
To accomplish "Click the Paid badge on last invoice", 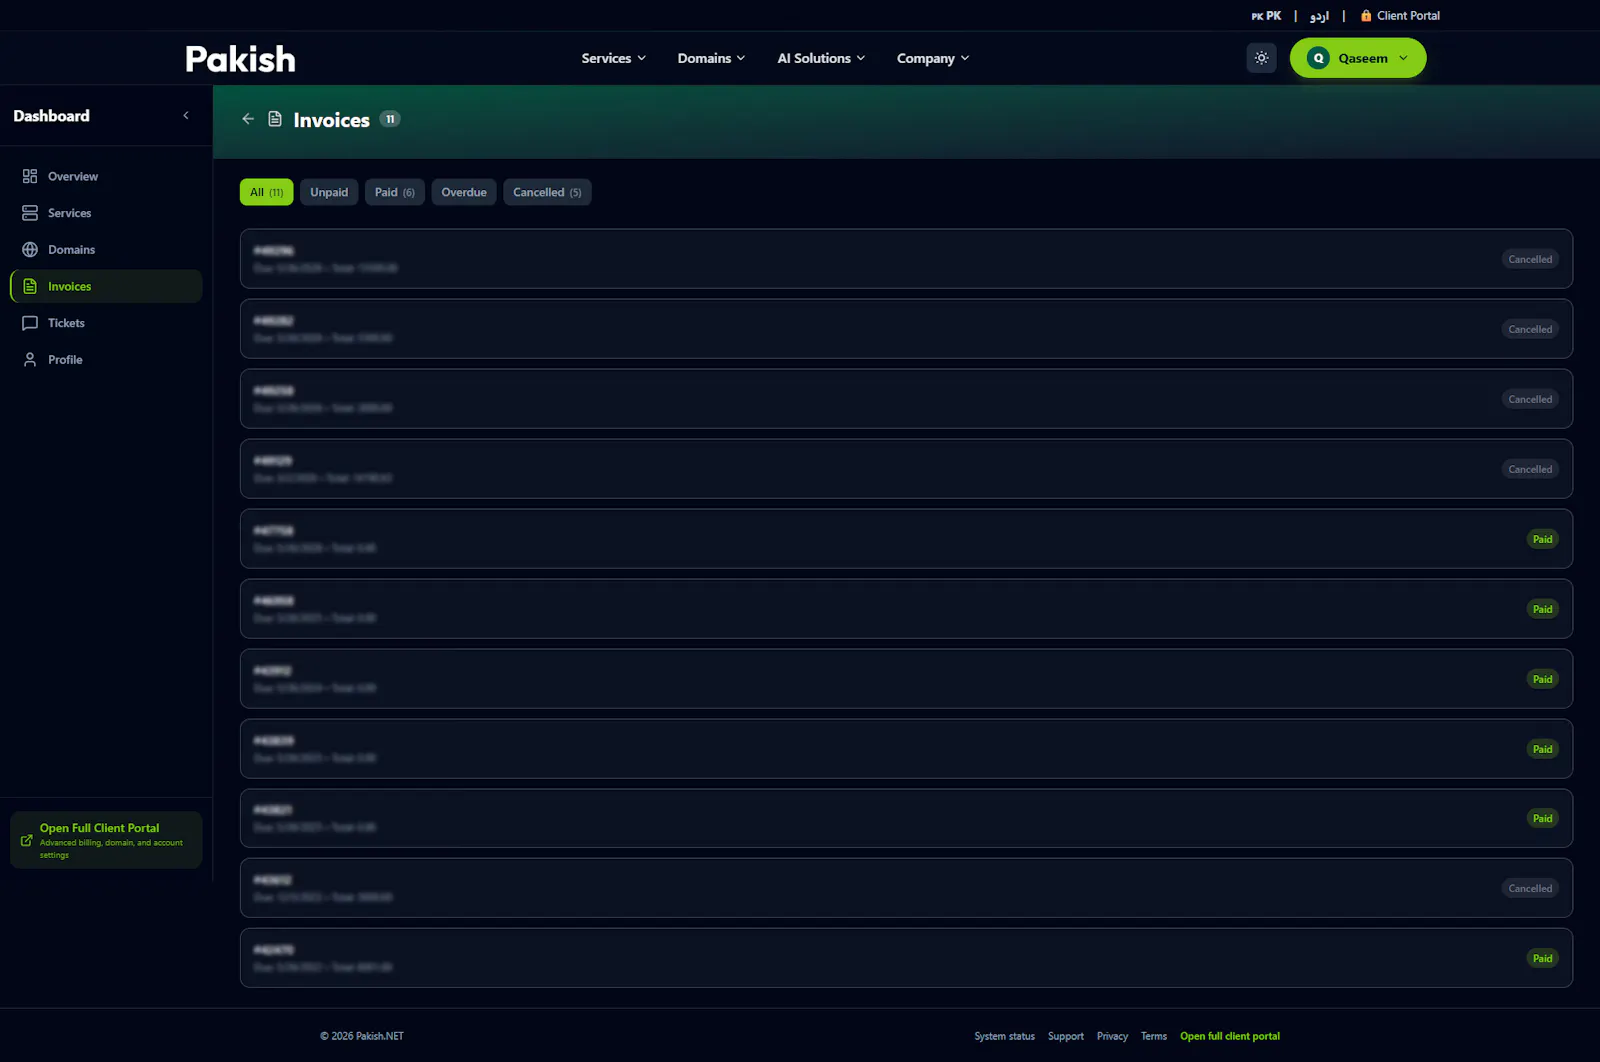I will 1542,959.
